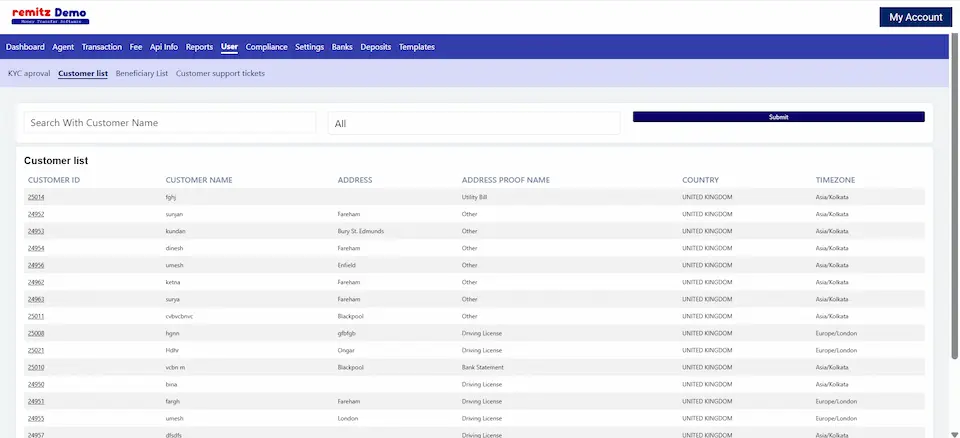Open the My Account button

click(915, 17)
